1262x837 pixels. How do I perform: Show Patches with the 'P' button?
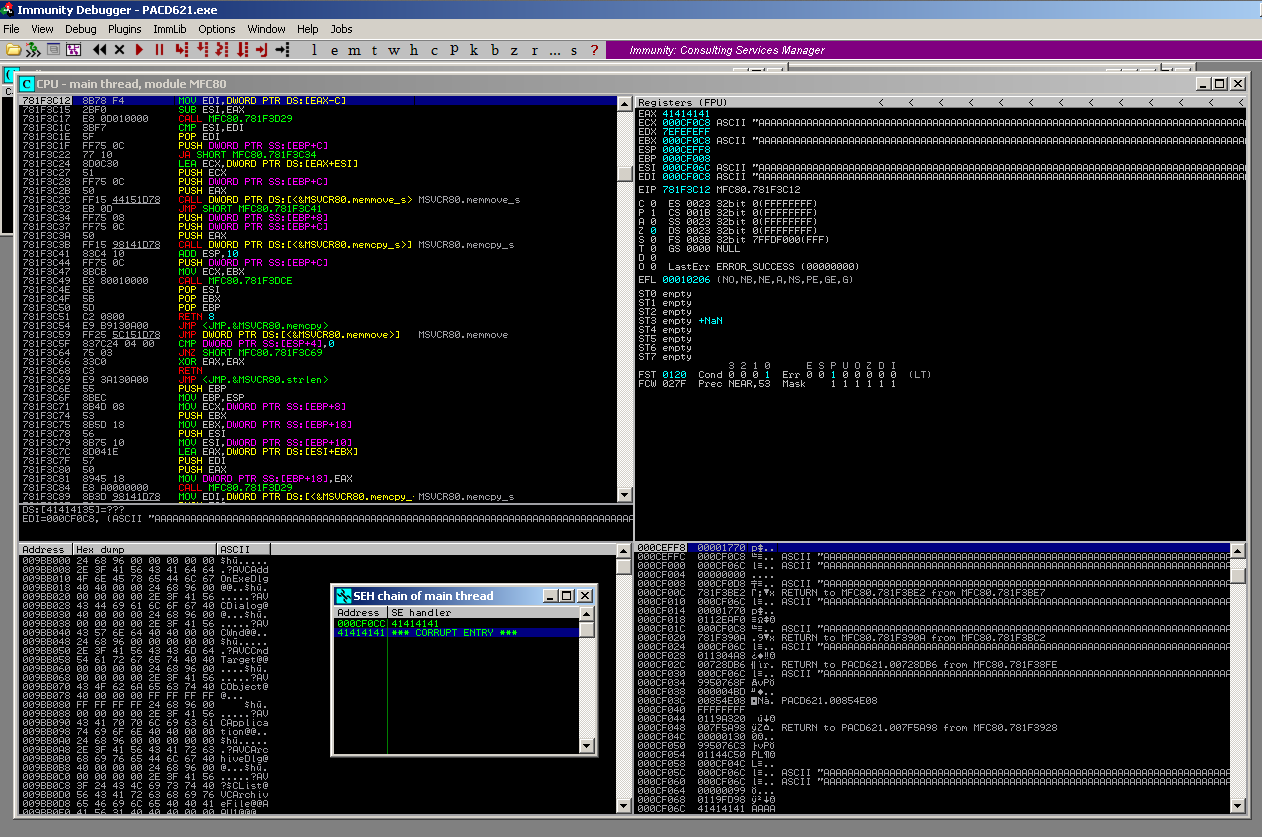(454, 49)
